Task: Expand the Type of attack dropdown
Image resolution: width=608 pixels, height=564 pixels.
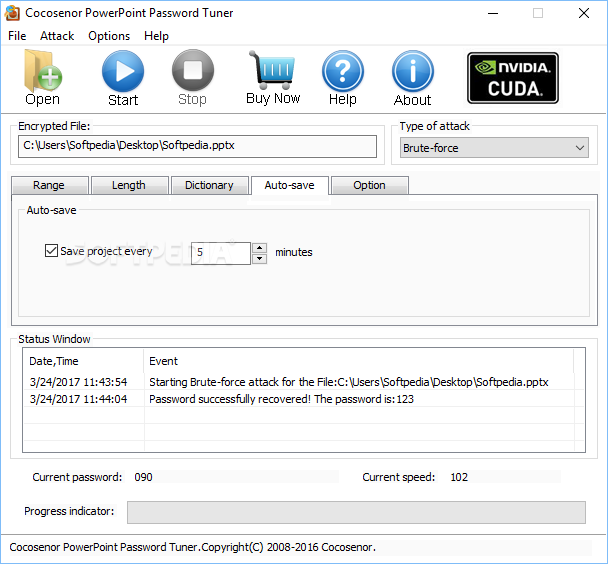Action: tap(494, 148)
